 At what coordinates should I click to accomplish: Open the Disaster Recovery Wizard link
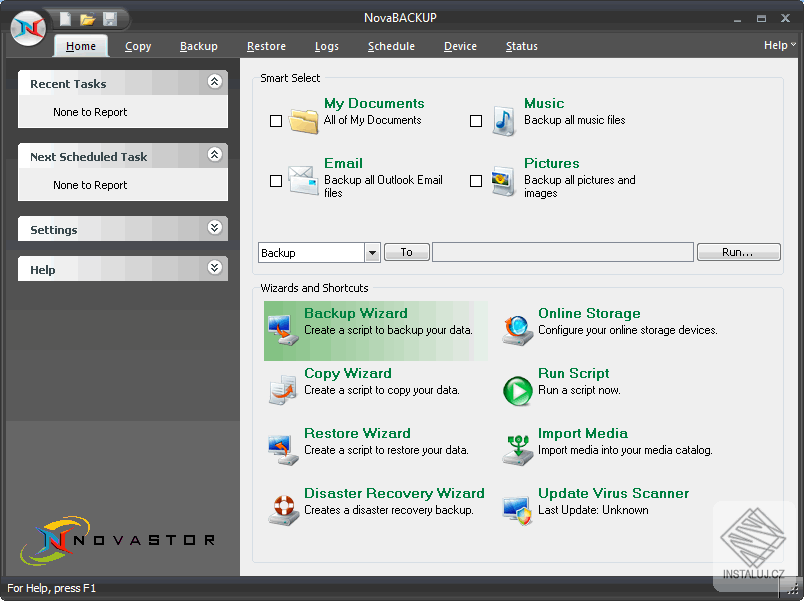394,493
